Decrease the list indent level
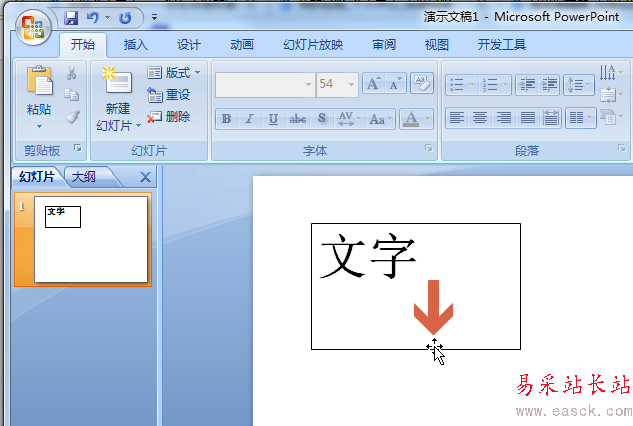The image size is (633, 426). pos(527,85)
